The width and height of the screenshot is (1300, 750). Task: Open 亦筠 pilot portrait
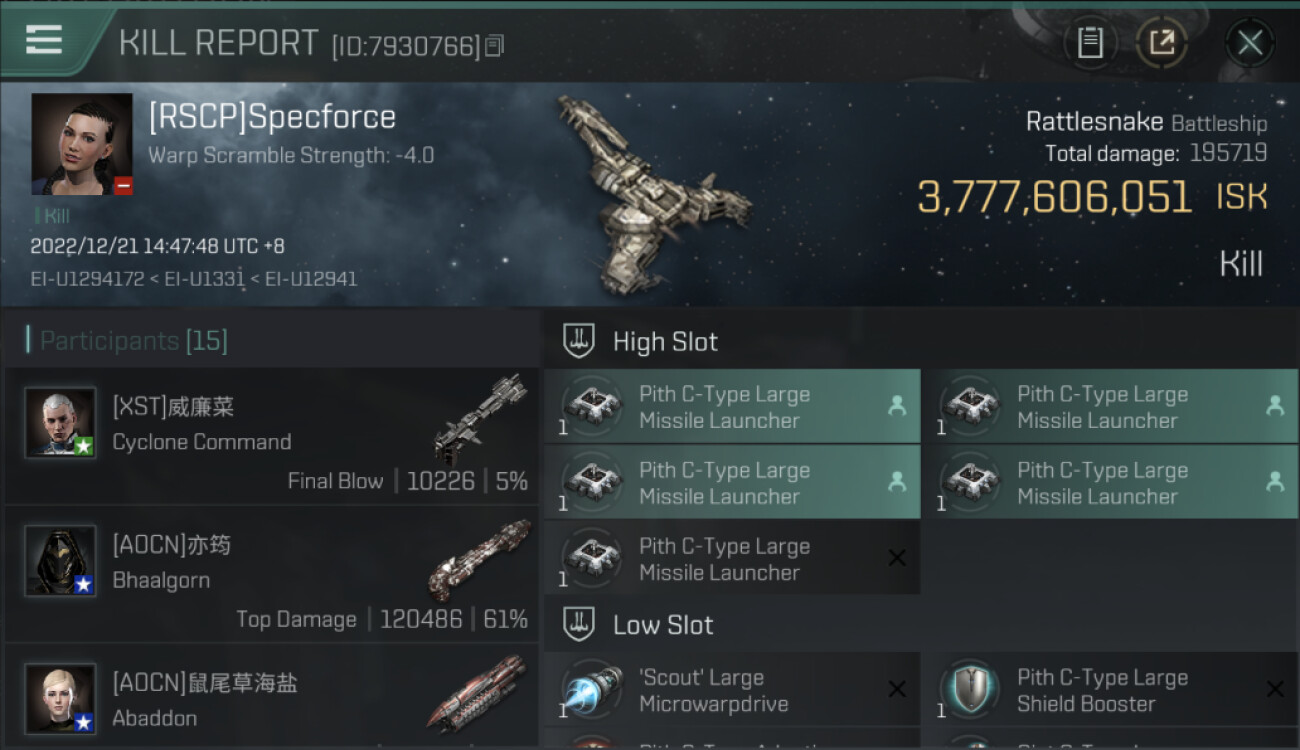60,560
